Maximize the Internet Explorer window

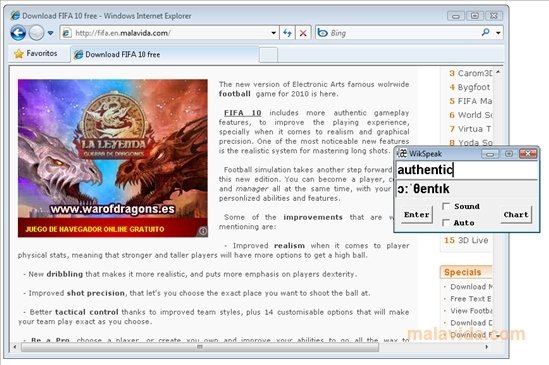pos(475,16)
